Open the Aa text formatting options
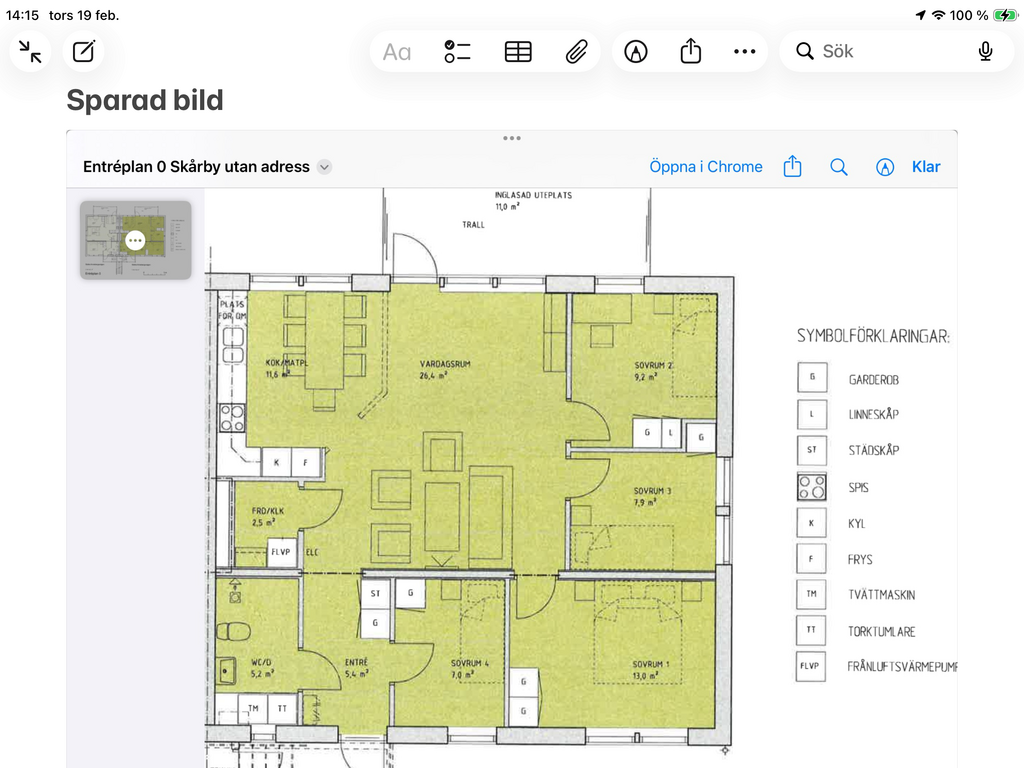Viewport: 1024px width, 768px height. [x=397, y=52]
